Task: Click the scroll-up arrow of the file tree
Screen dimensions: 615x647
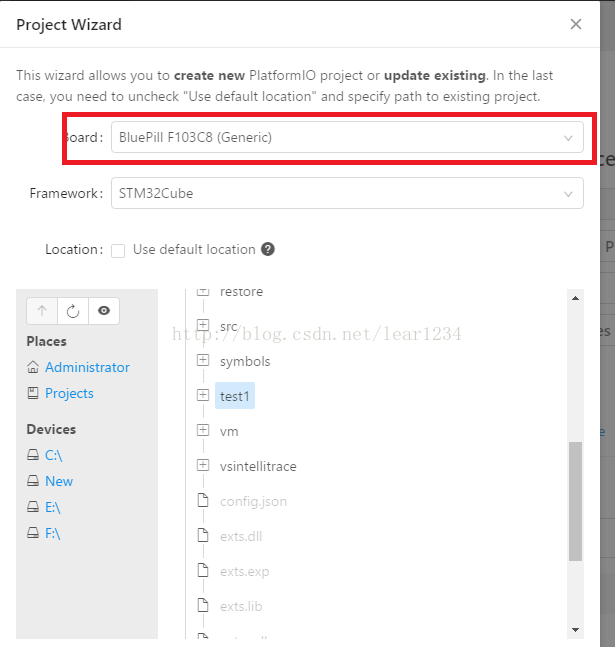Action: point(575,298)
